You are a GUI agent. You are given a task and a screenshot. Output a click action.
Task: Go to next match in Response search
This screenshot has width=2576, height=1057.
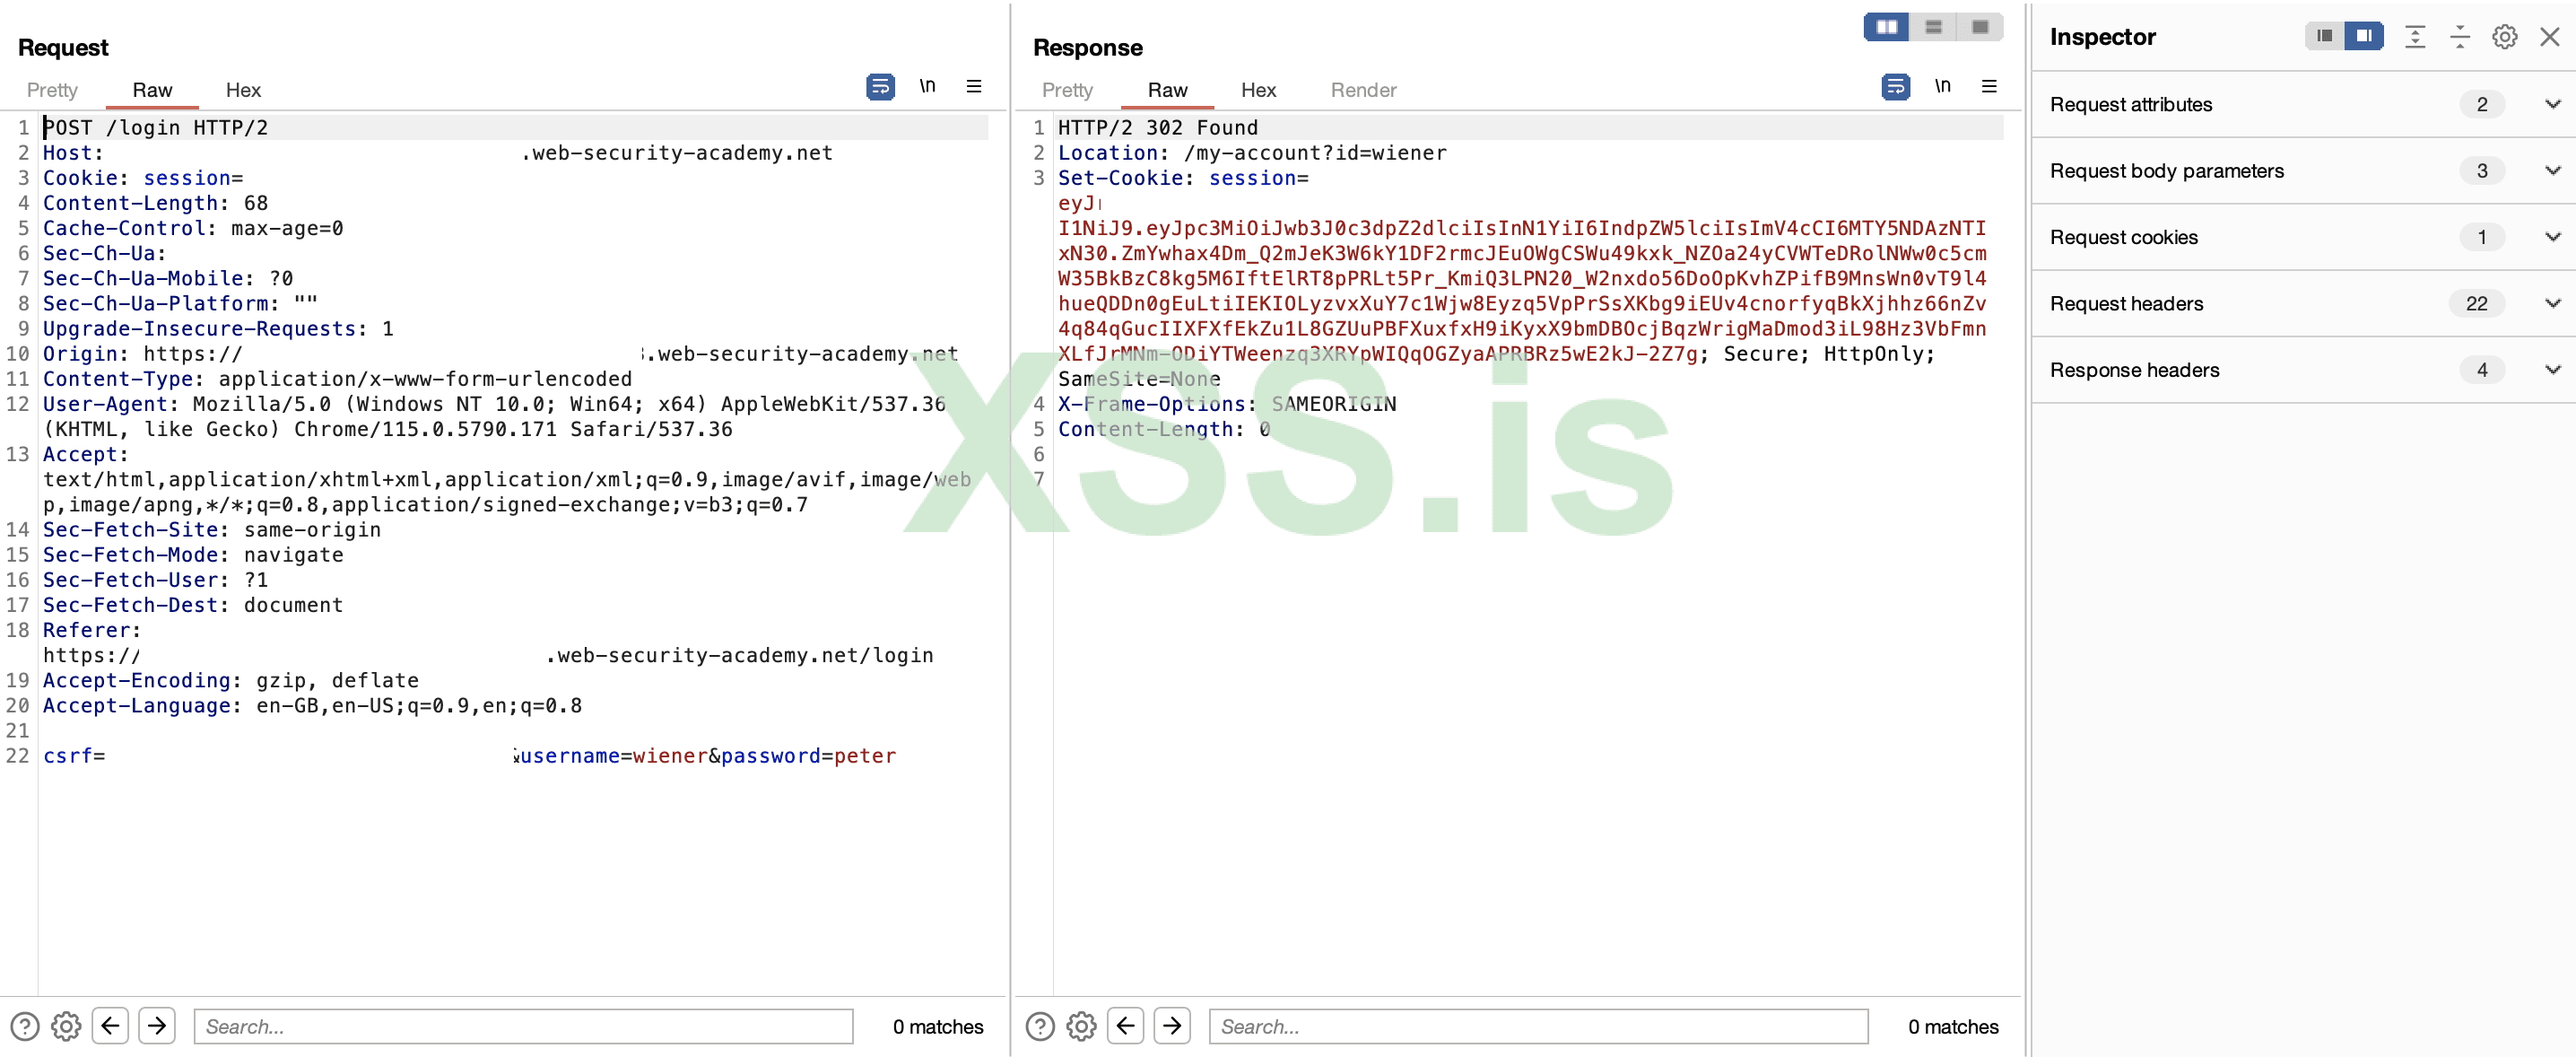(x=1172, y=1026)
